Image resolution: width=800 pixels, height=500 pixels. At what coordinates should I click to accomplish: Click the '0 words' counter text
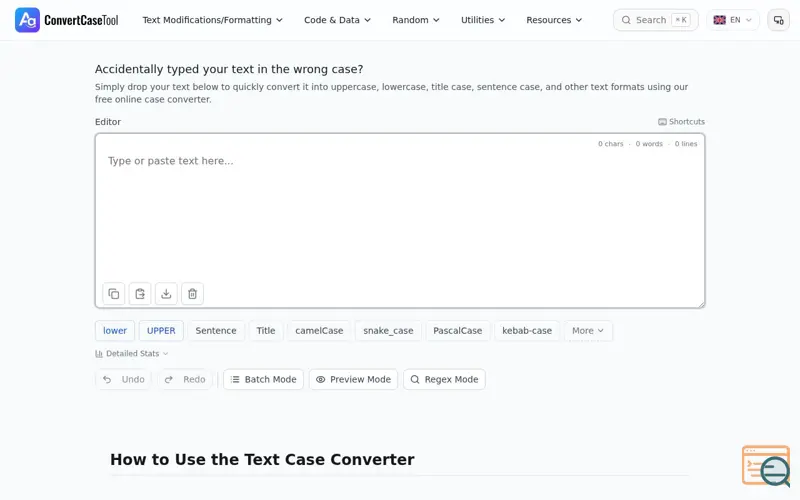649,144
